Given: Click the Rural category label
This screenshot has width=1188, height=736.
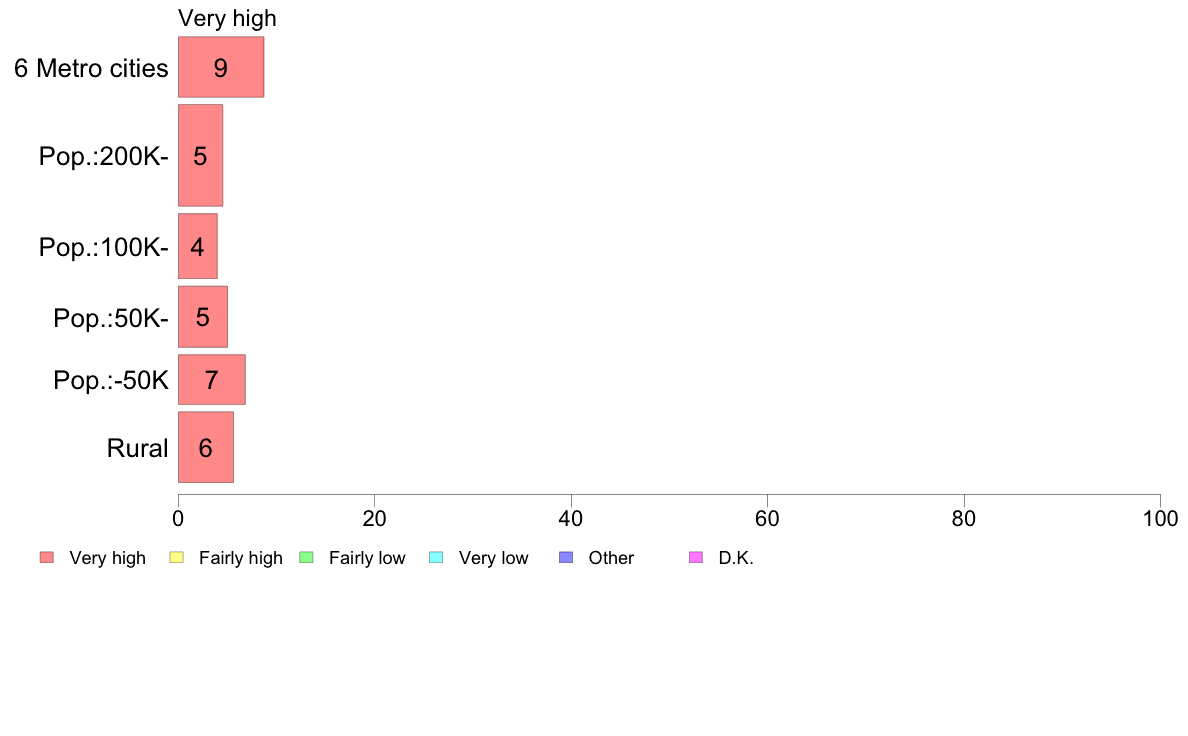Looking at the screenshot, I should [x=137, y=448].
